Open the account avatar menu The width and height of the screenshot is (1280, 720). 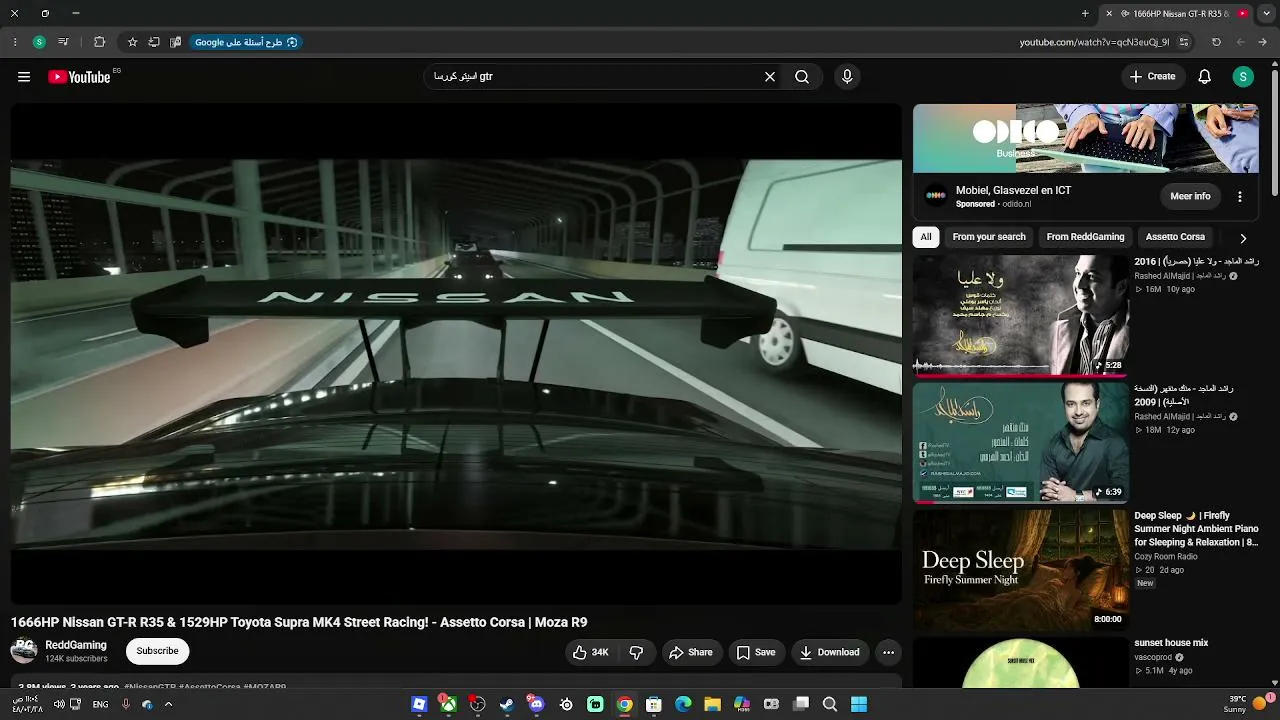[1243, 77]
